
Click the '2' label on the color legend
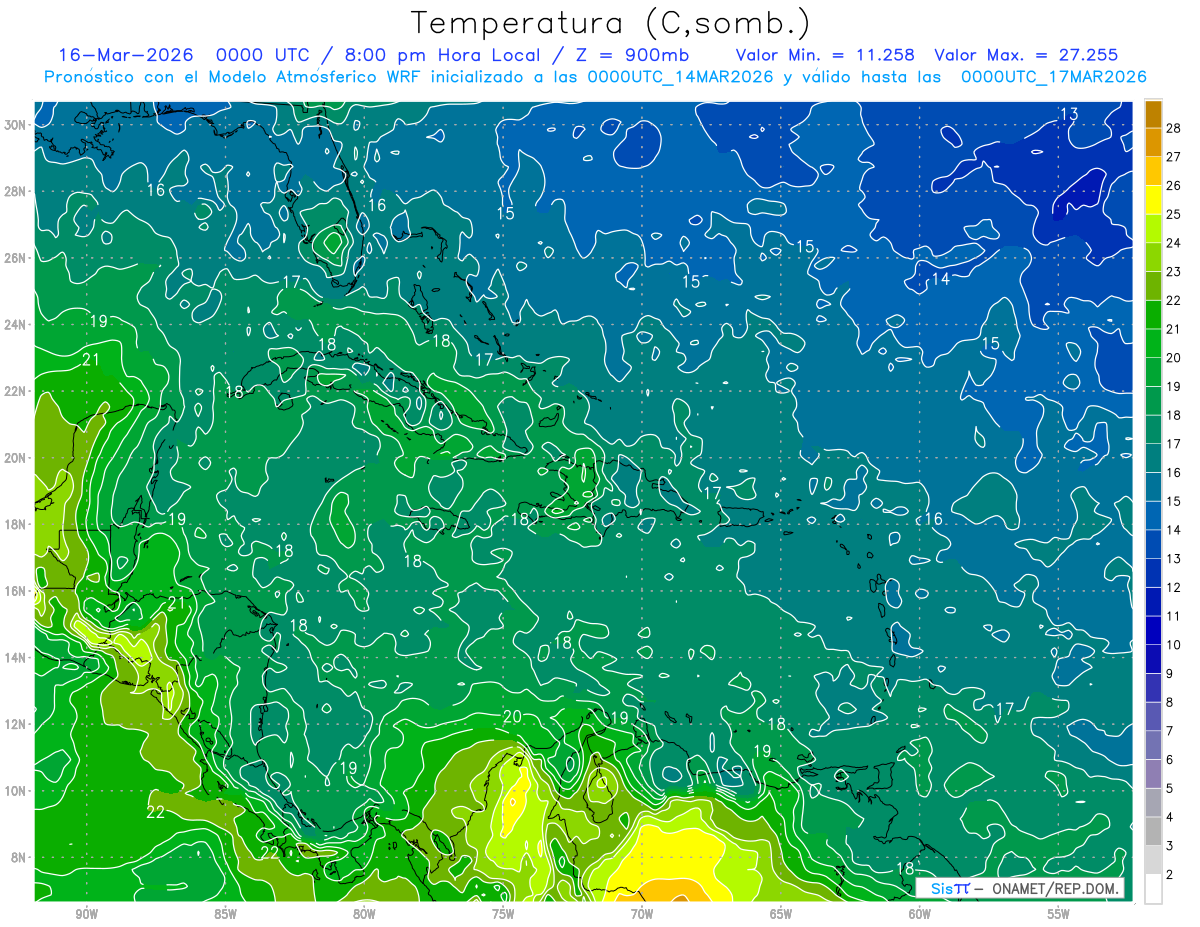click(x=1170, y=875)
